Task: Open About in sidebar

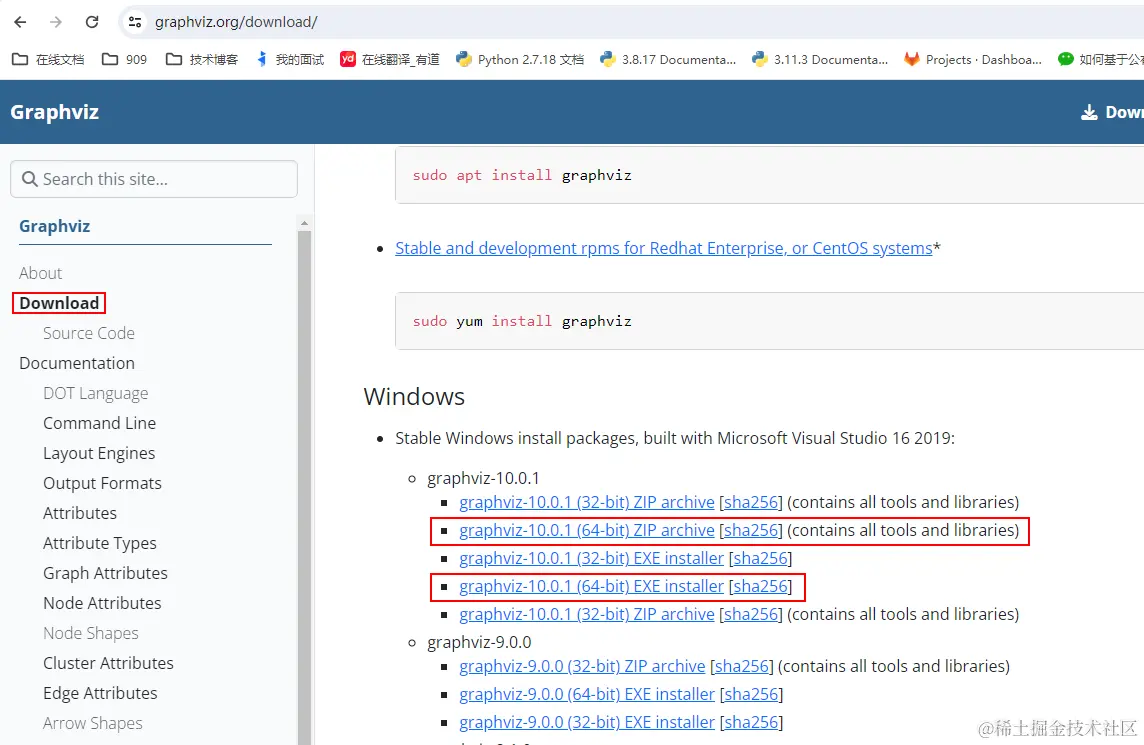Action: click(41, 273)
